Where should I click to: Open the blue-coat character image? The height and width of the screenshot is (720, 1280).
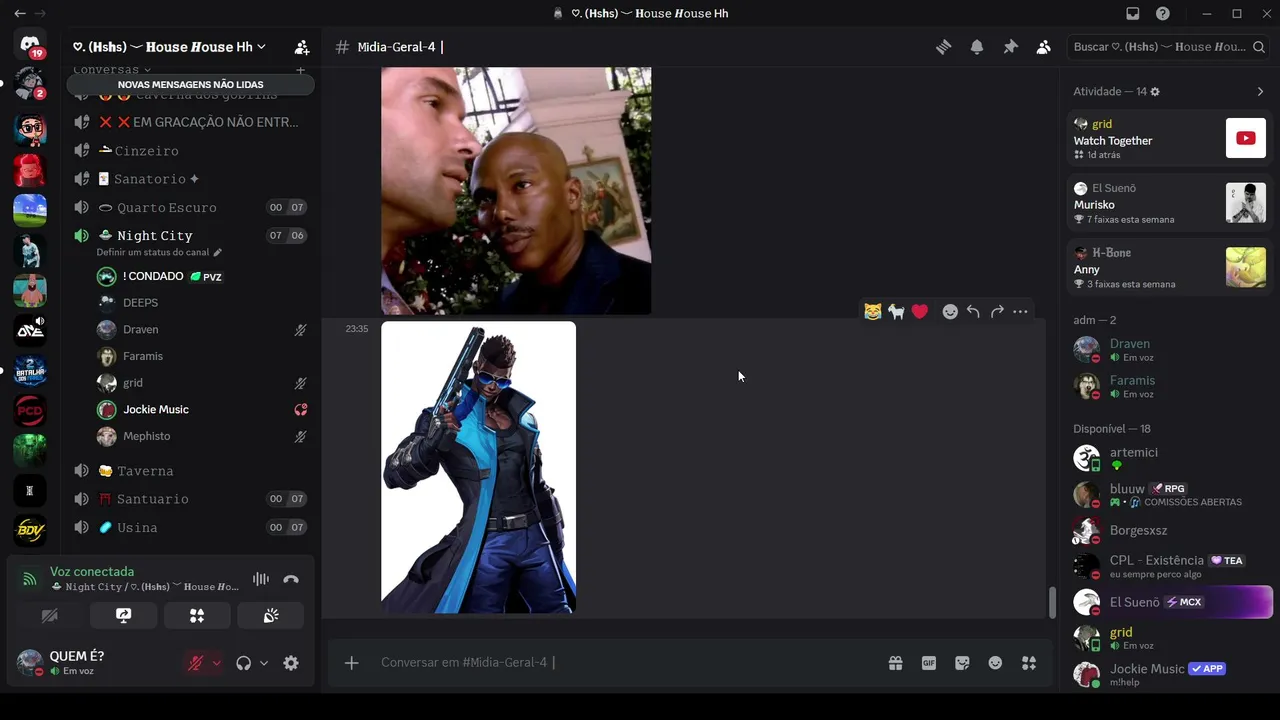[478, 467]
